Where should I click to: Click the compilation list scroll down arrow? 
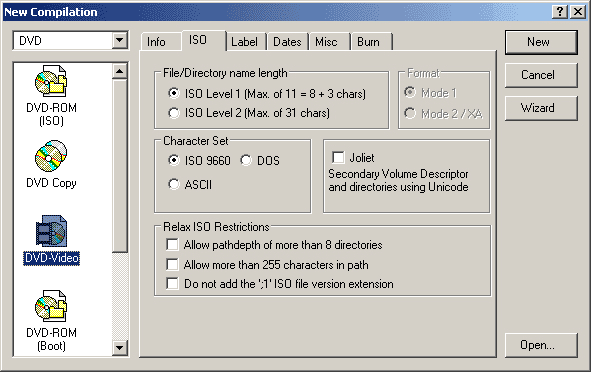click(x=119, y=348)
